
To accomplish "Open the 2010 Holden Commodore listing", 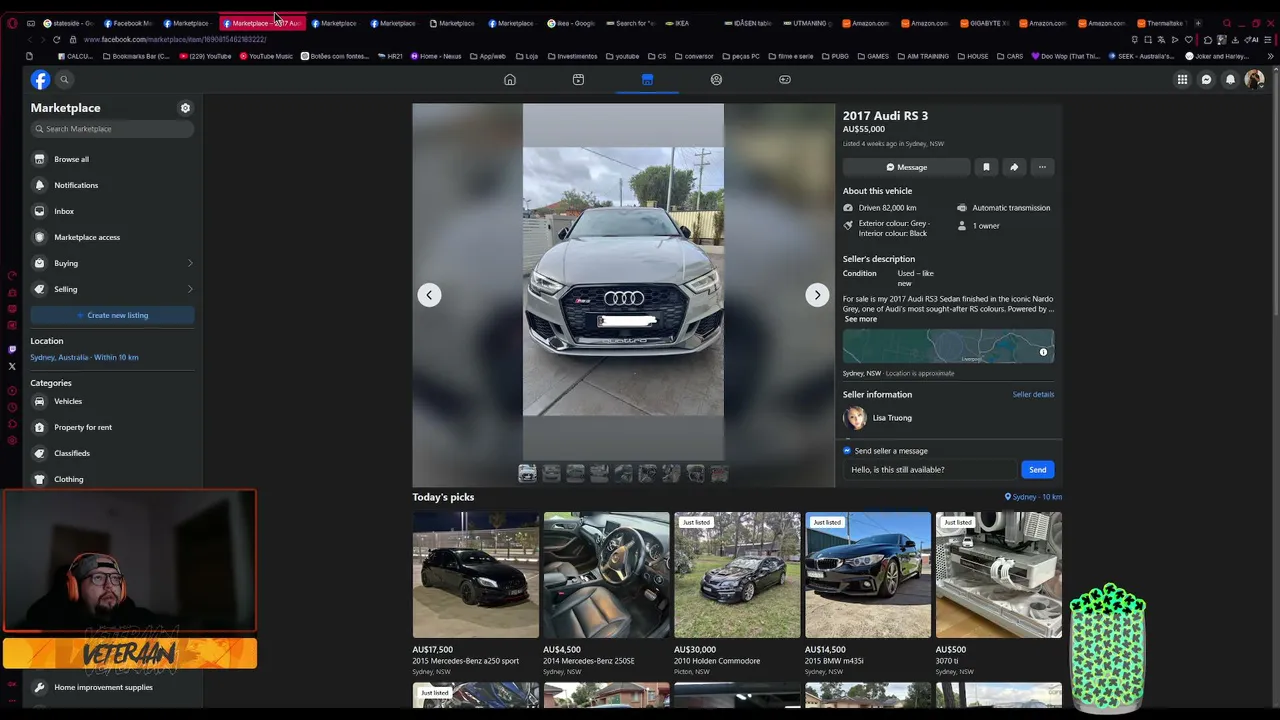I will pos(737,594).
